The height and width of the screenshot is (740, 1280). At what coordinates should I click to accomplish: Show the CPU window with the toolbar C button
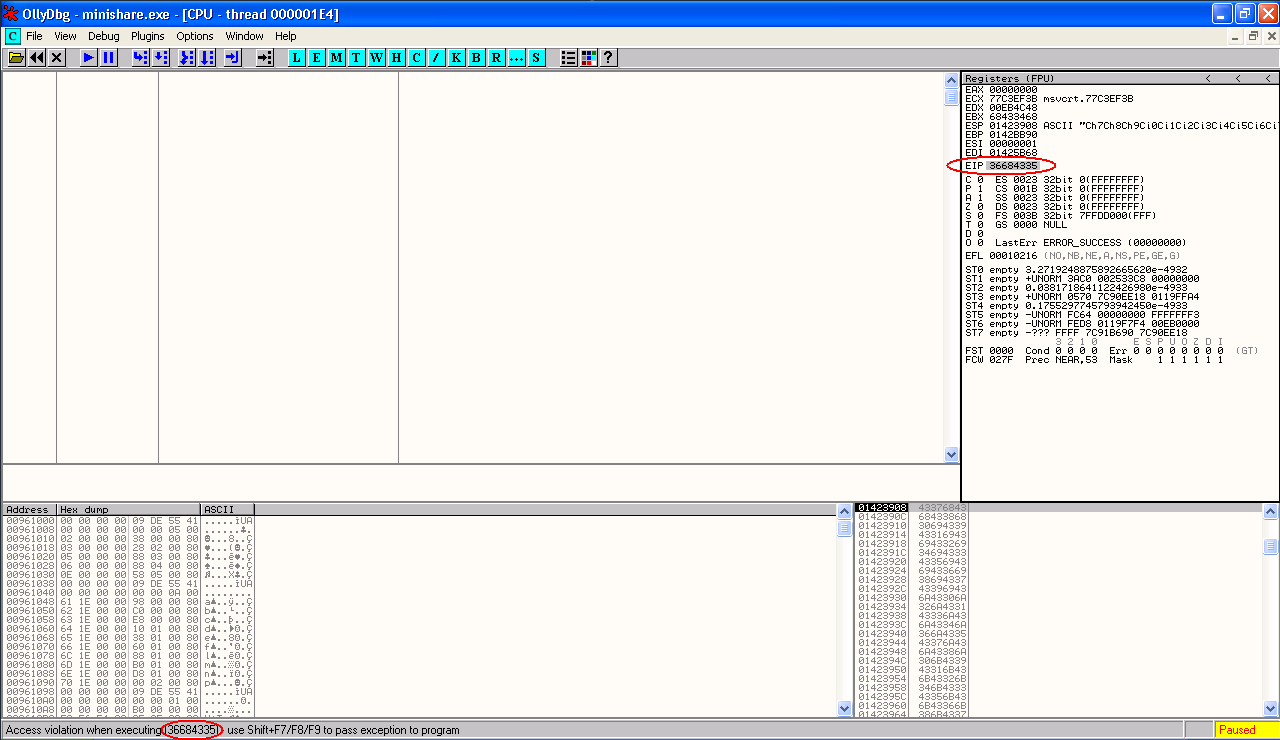417,58
